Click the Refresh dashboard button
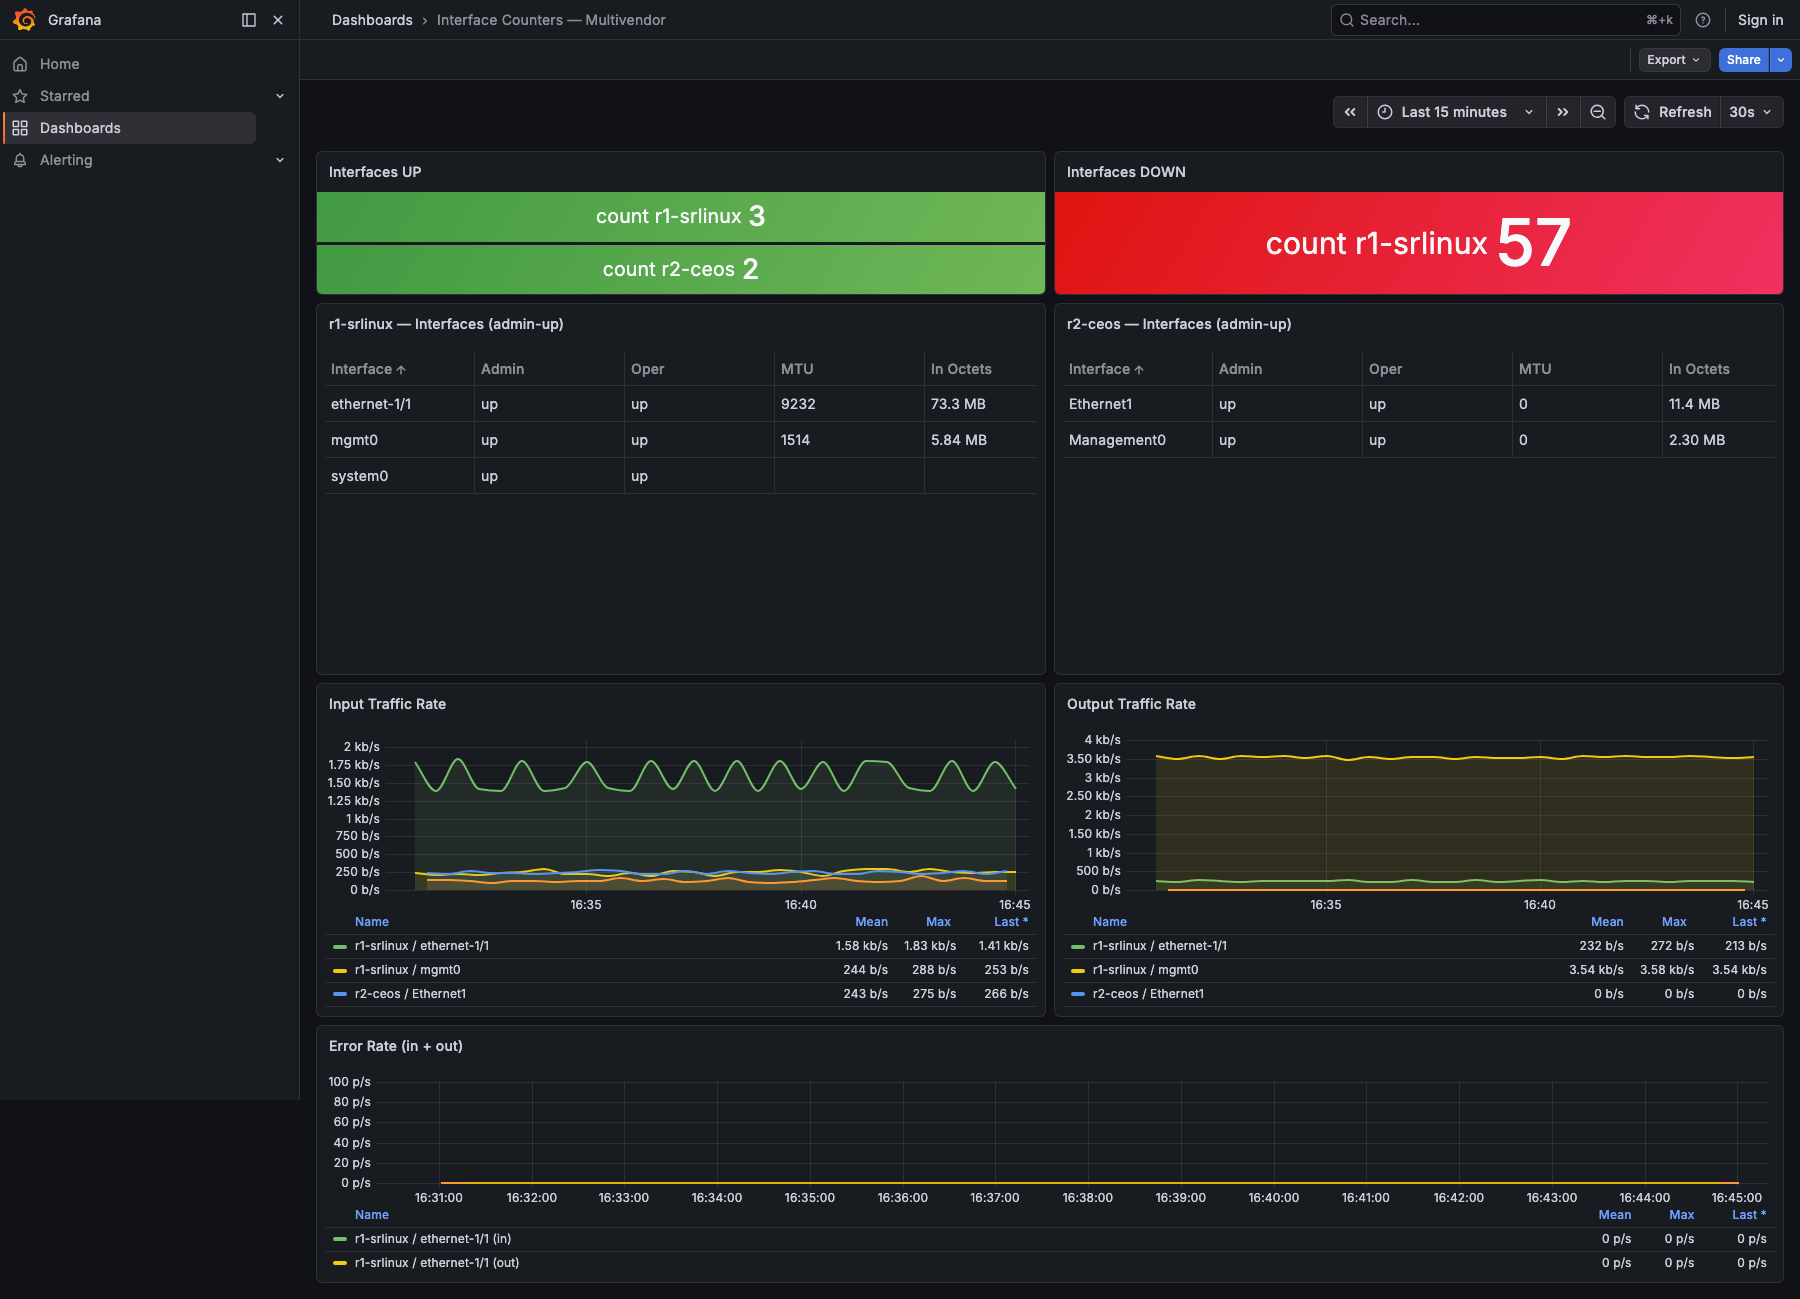This screenshot has height=1299, width=1800. [x=1673, y=112]
